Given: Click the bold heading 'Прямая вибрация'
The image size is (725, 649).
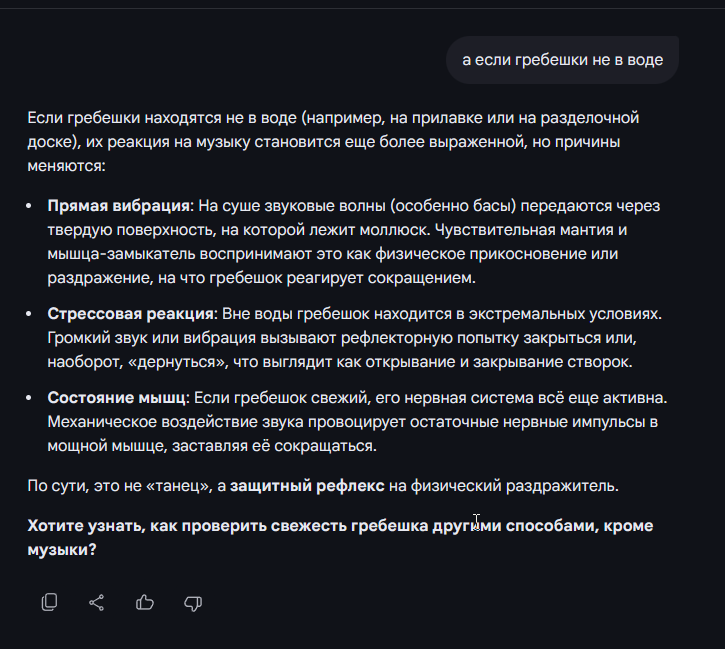Looking at the screenshot, I should coord(119,206).
